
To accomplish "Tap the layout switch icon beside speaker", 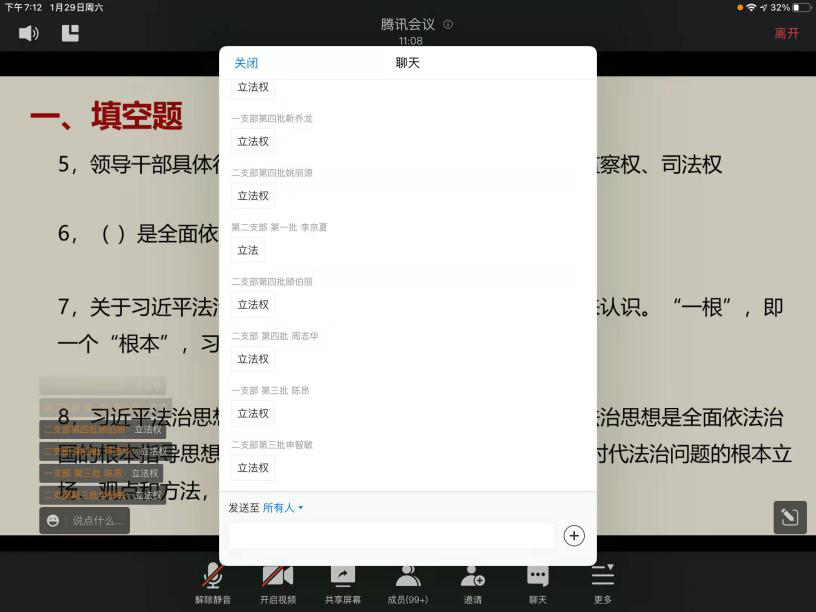I will pos(70,33).
